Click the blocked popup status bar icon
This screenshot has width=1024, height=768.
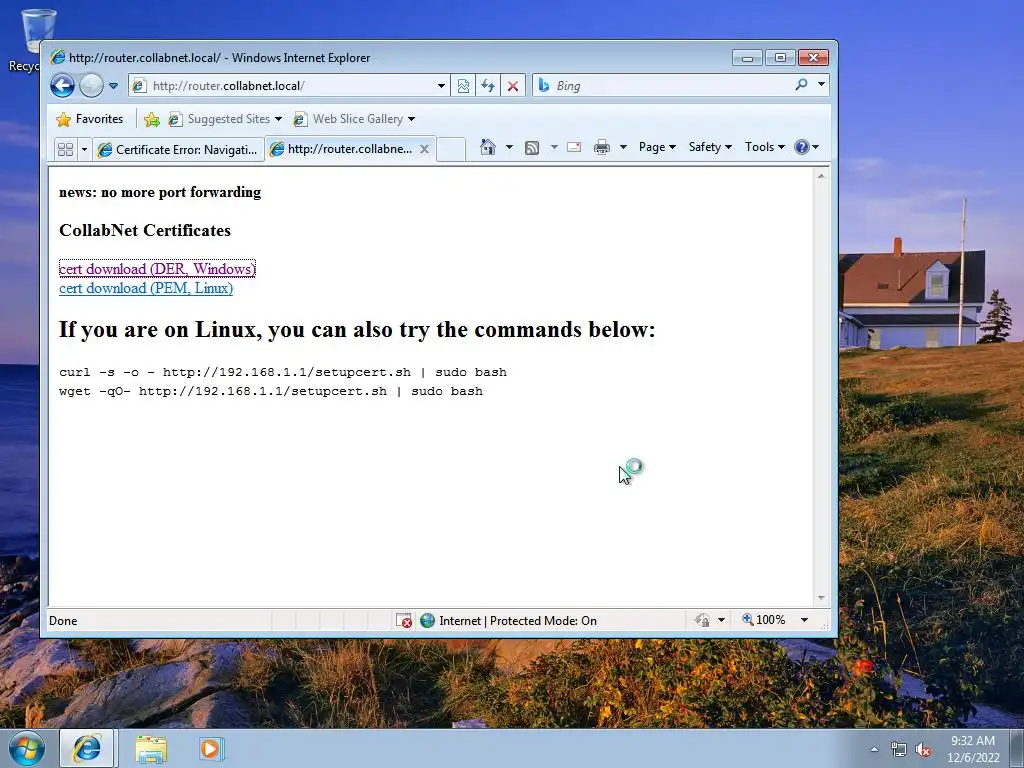(404, 620)
